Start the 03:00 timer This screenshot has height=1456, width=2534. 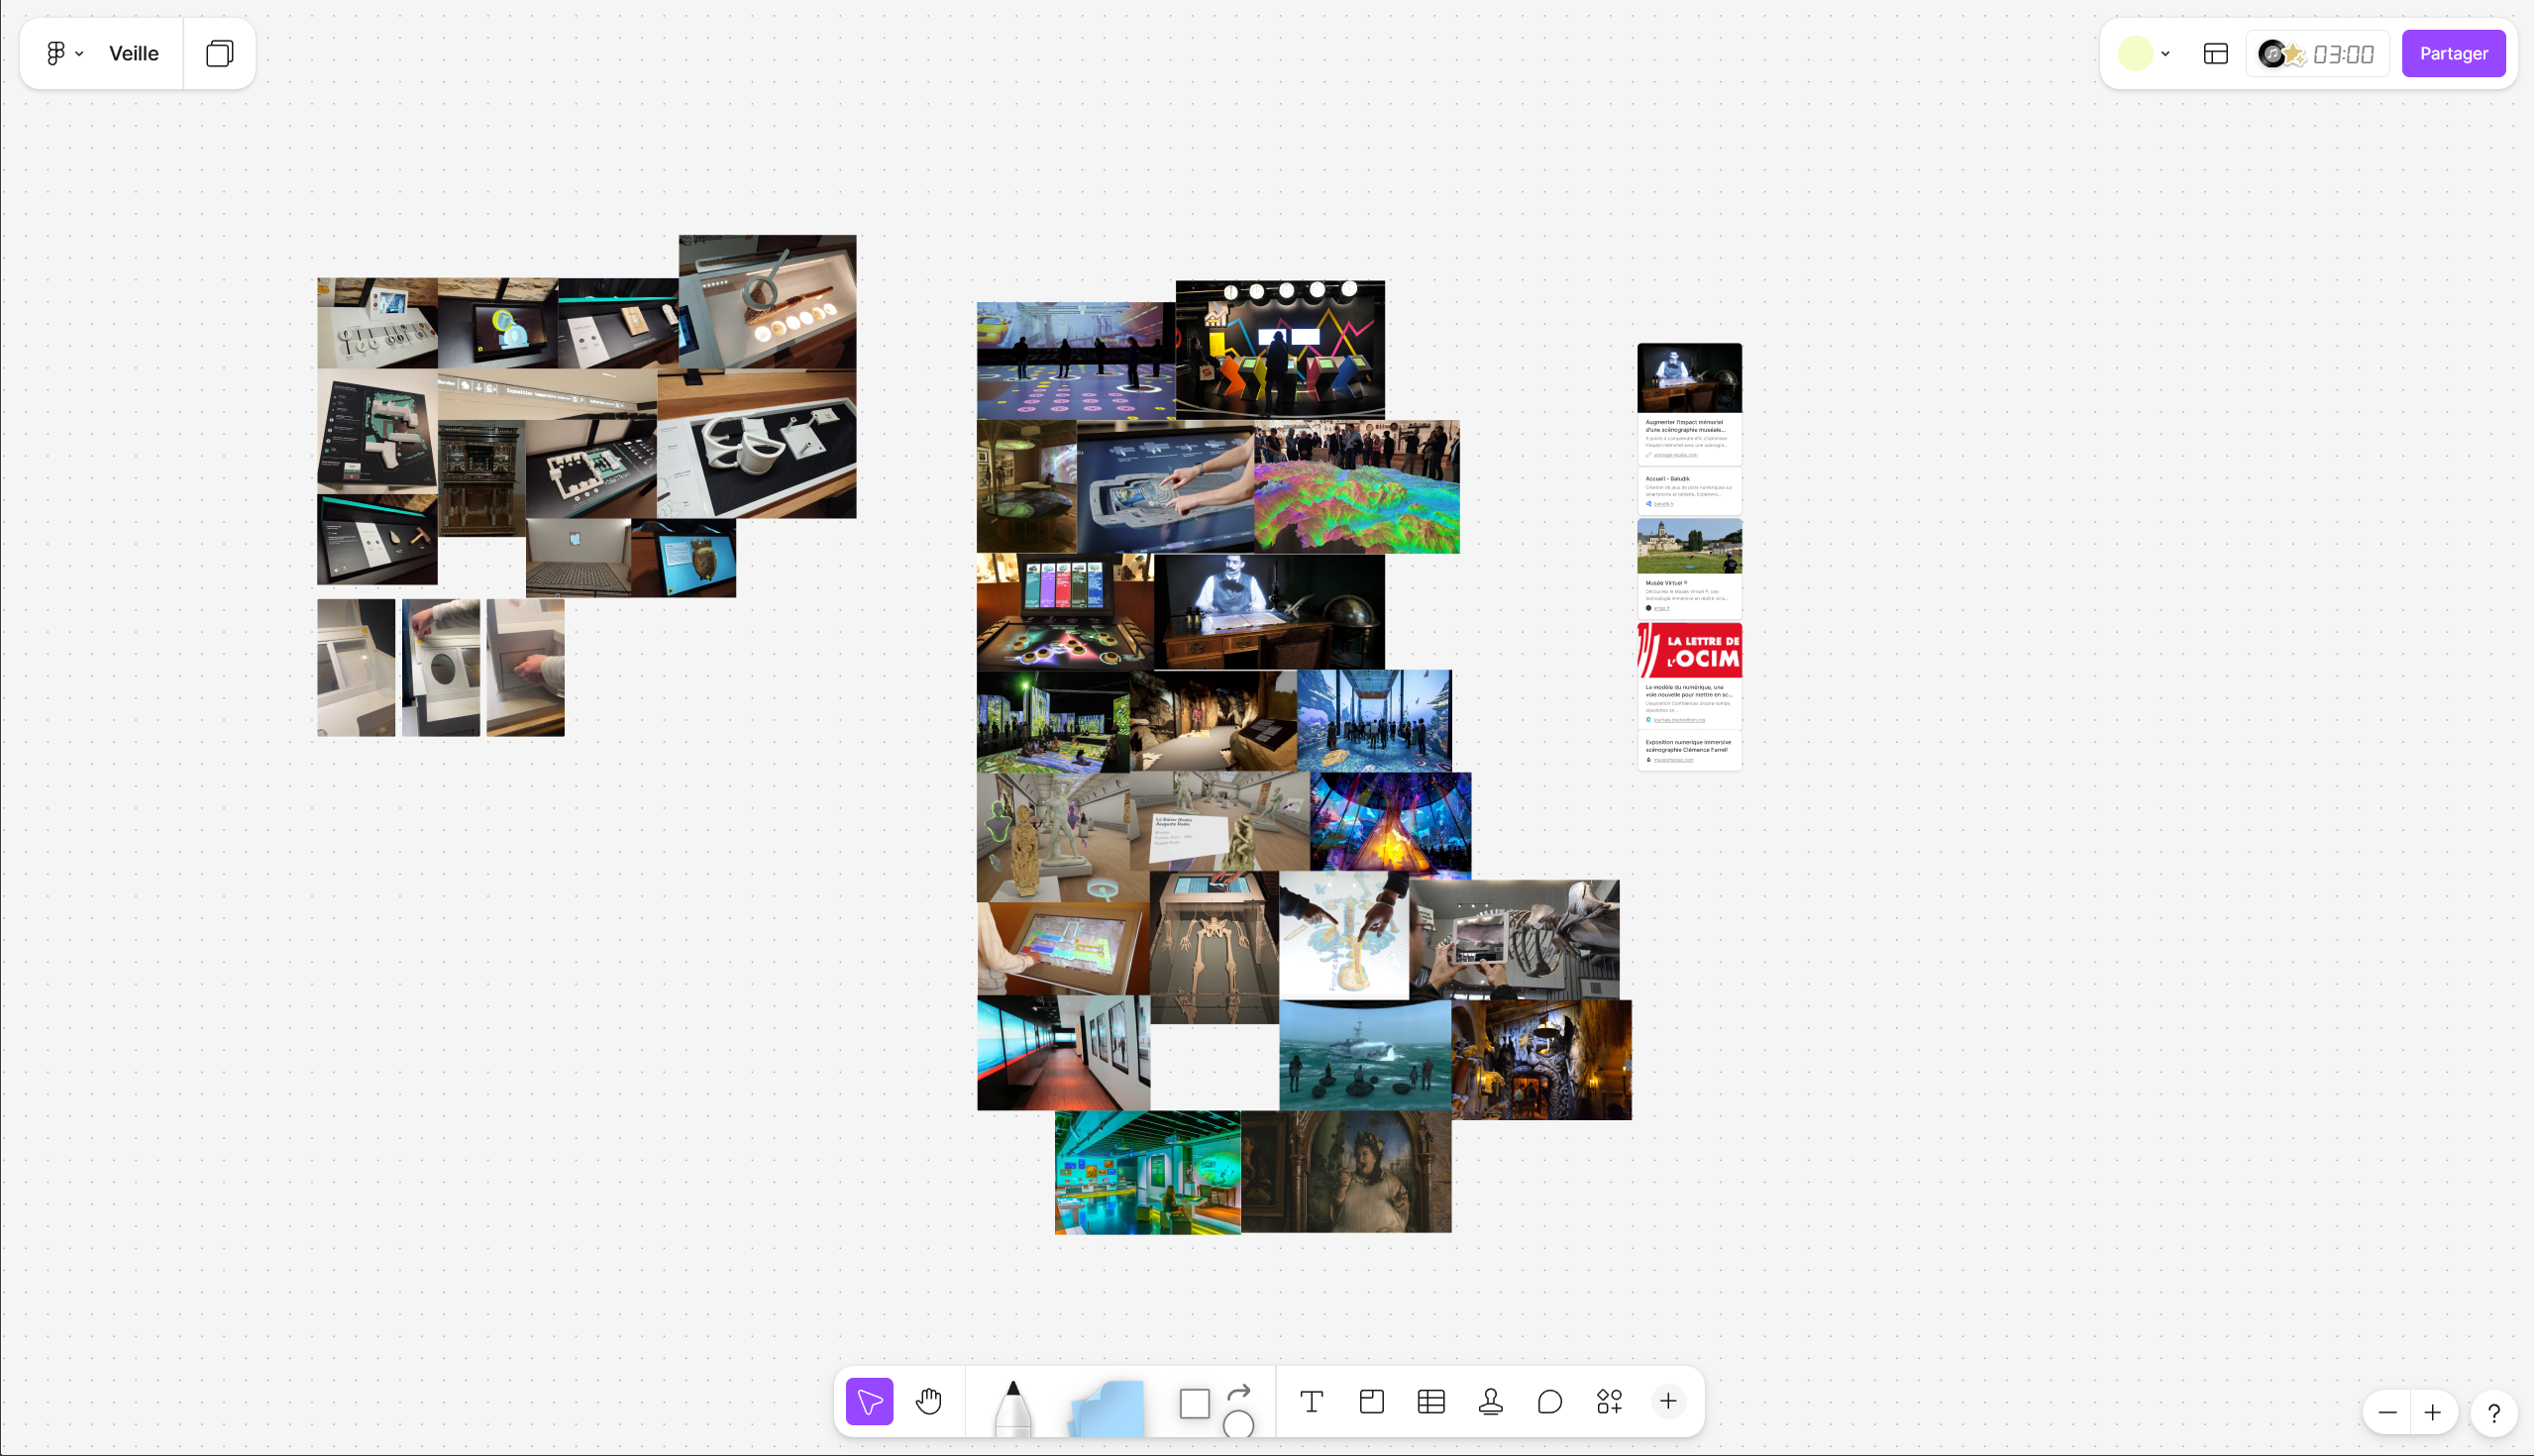(x=2342, y=54)
